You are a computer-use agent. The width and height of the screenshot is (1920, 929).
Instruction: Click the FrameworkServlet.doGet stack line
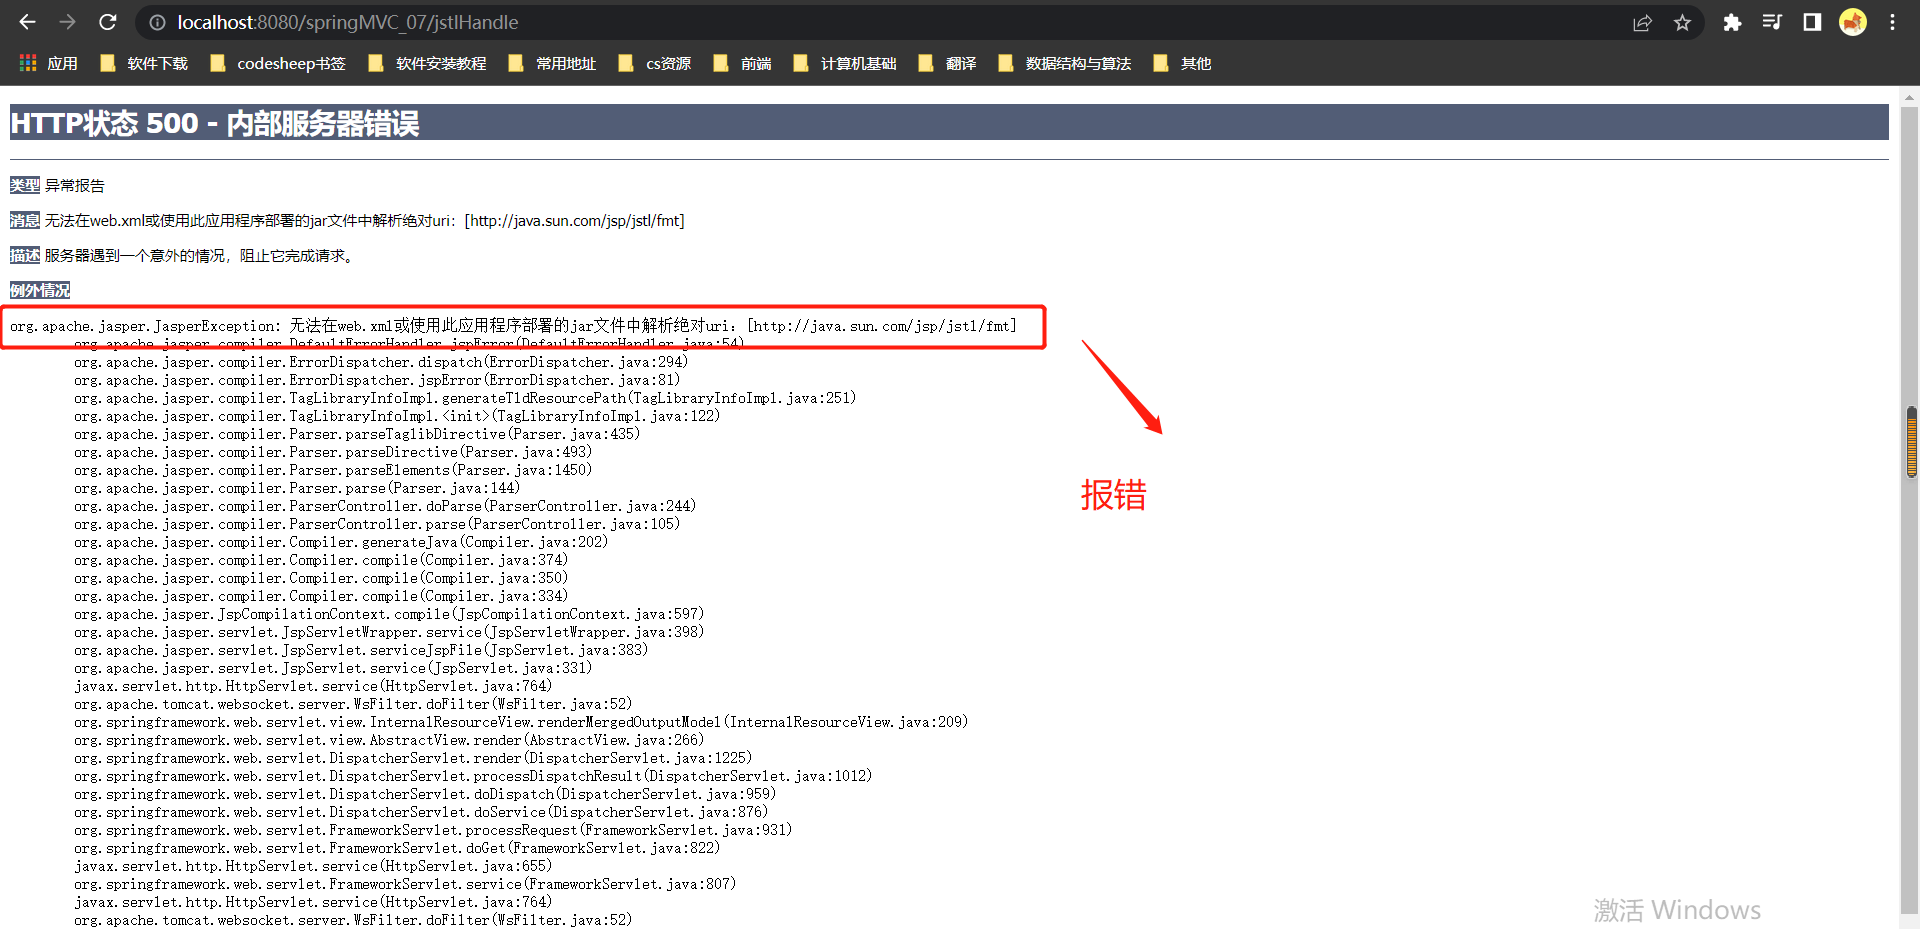tap(397, 848)
